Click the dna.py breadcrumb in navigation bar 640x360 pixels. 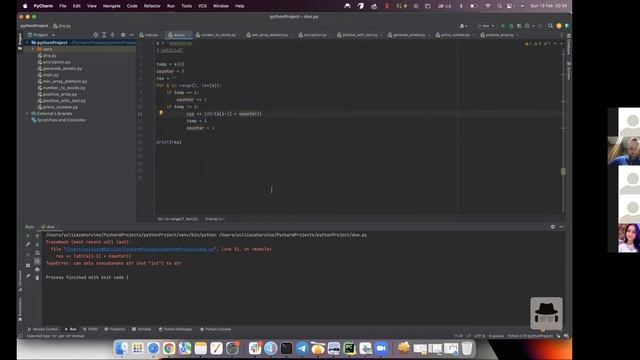pos(62,26)
